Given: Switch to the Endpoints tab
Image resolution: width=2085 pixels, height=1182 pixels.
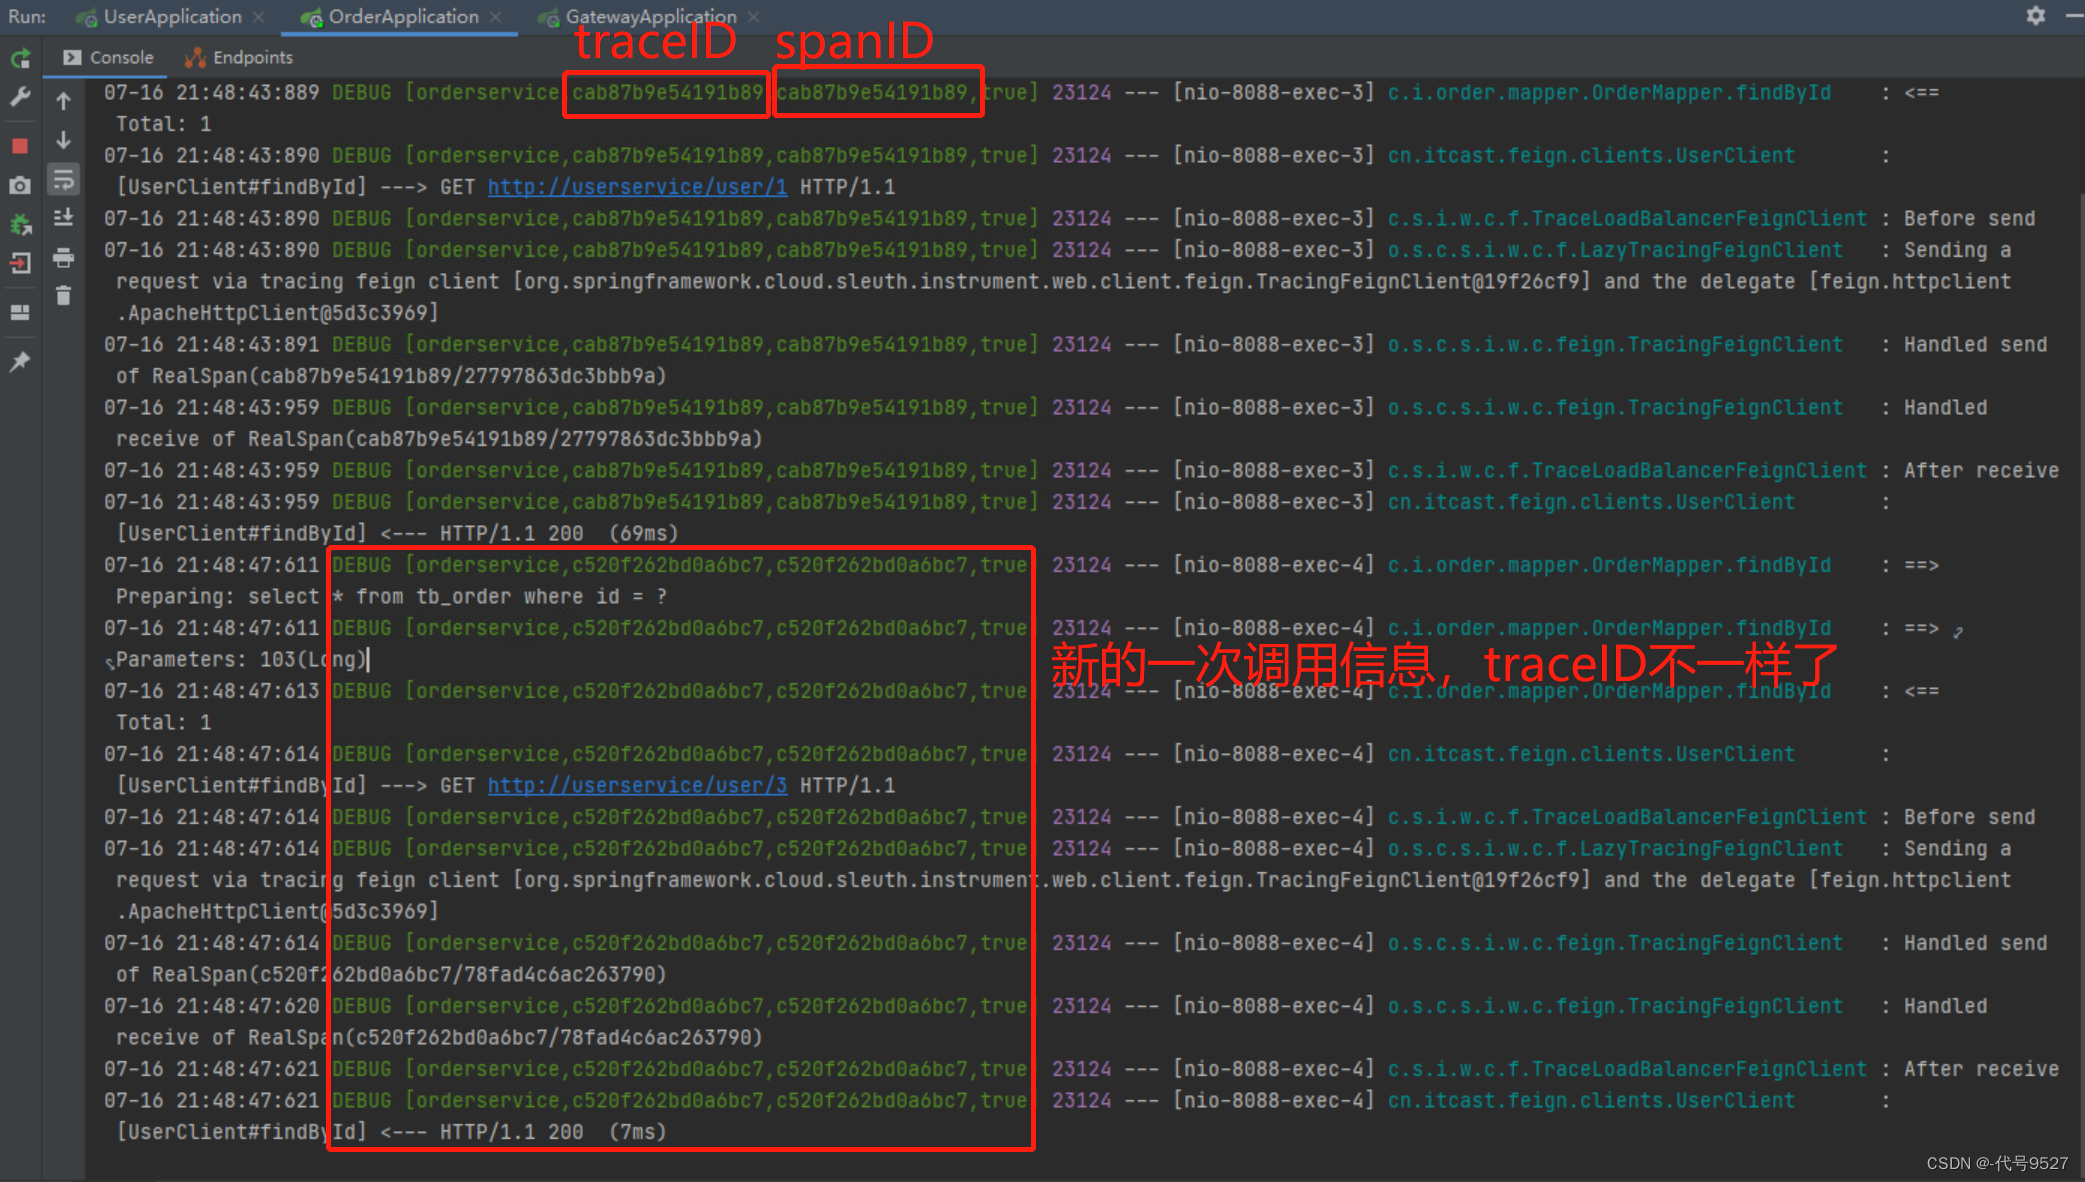Looking at the screenshot, I should tap(240, 58).
